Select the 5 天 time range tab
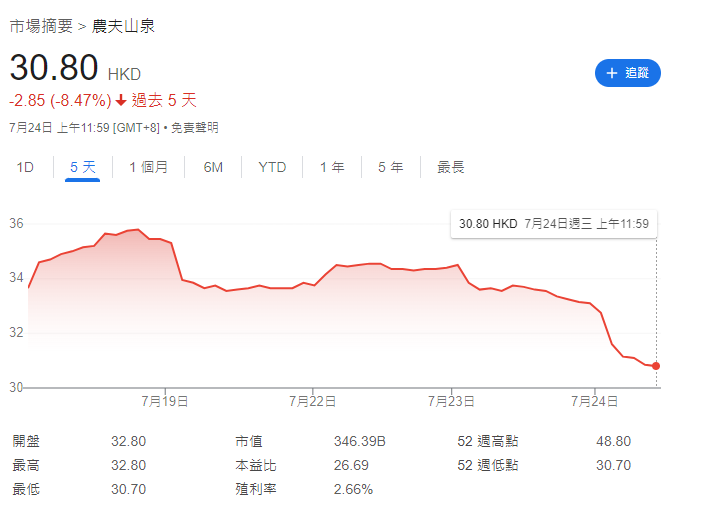The height and width of the screenshot is (510, 706). click(x=83, y=167)
